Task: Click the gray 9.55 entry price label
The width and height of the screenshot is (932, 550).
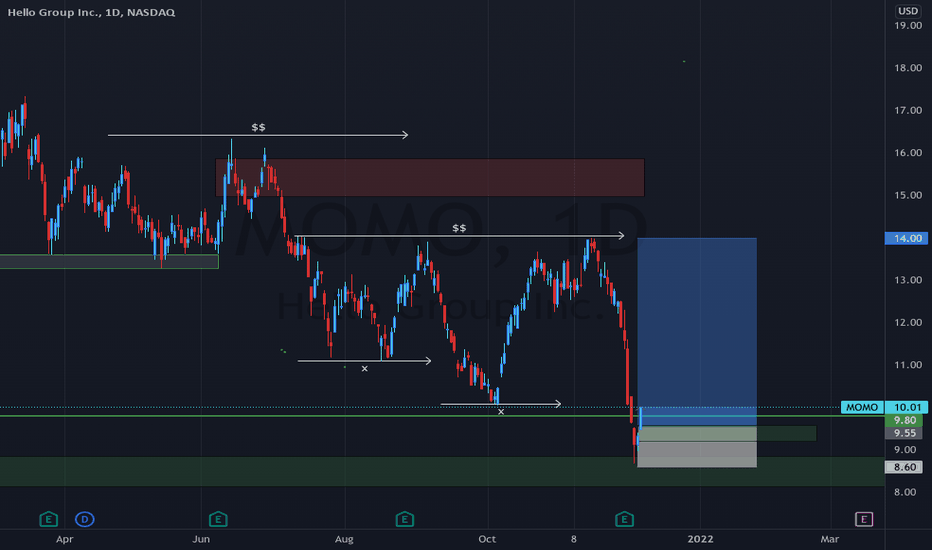Action: tap(904, 433)
